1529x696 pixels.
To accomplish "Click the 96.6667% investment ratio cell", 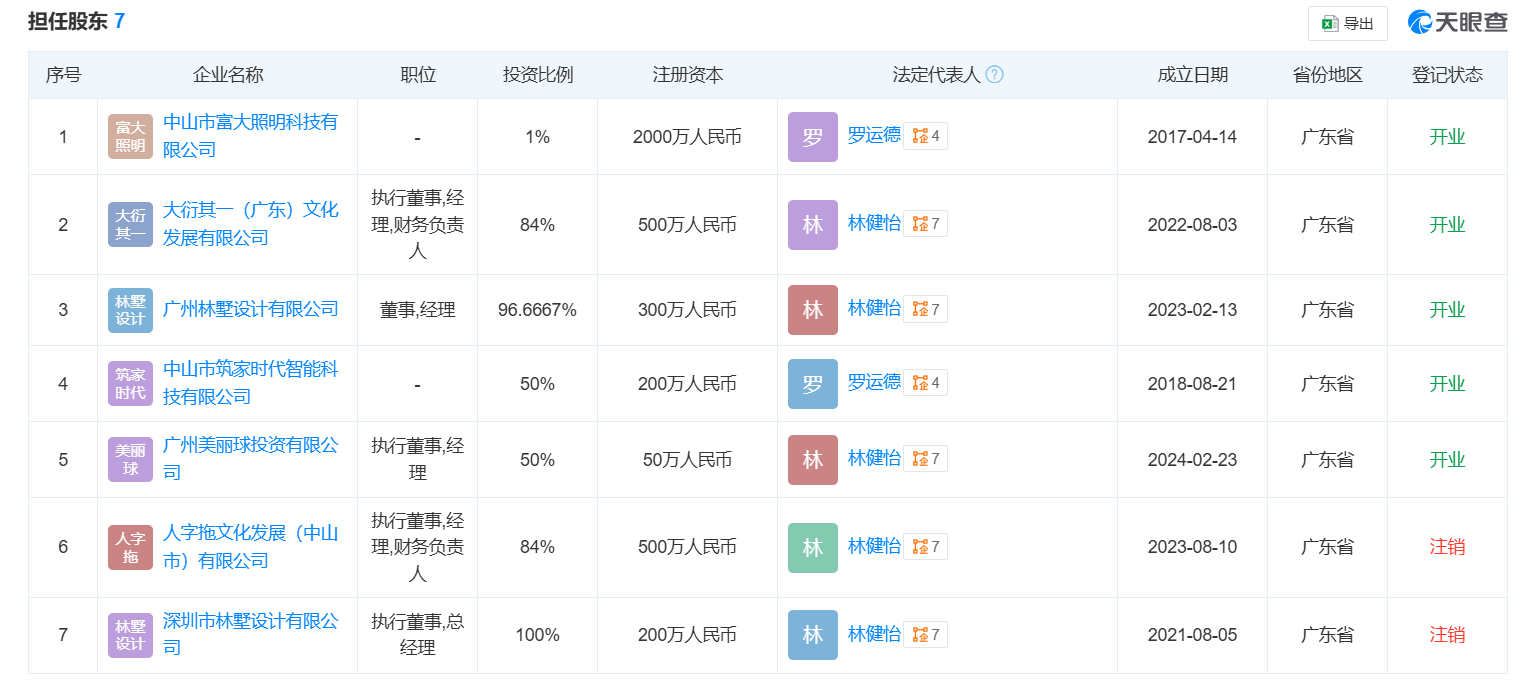I will click(x=537, y=310).
